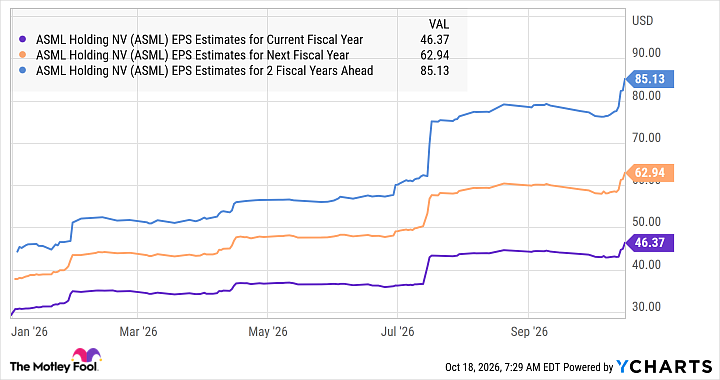Image resolution: width=720 pixels, height=380 pixels.
Task: Click legend value 46.37
Action: coord(434,40)
